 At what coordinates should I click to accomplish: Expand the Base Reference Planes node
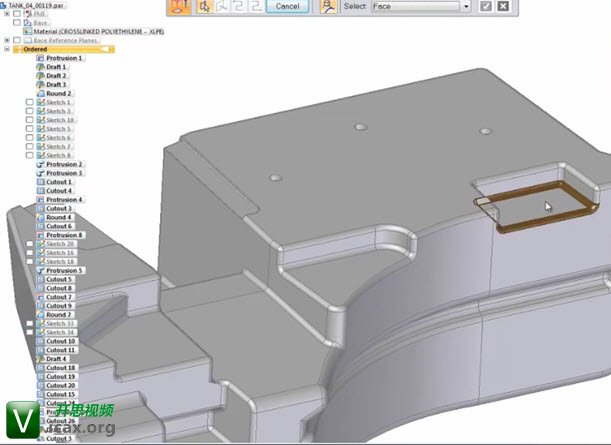click(7, 40)
